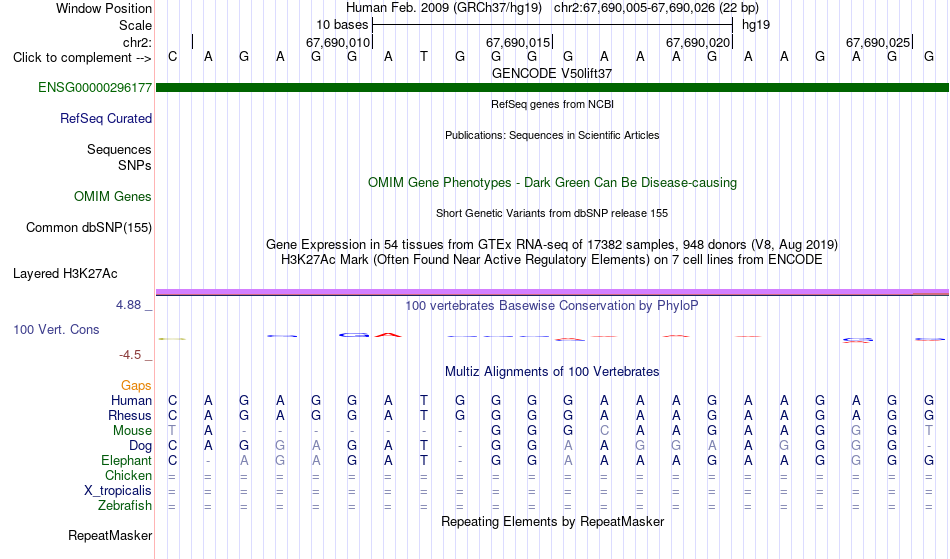Click 'Publications: Sequences in Scientific Articles' title

(x=552, y=135)
